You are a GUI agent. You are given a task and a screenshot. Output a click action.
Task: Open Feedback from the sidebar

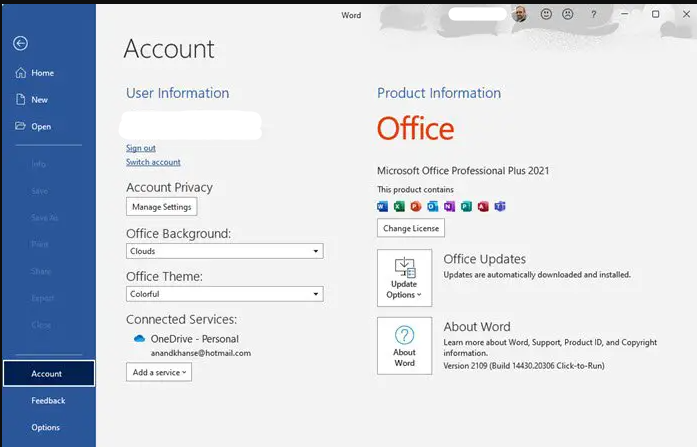(48, 401)
